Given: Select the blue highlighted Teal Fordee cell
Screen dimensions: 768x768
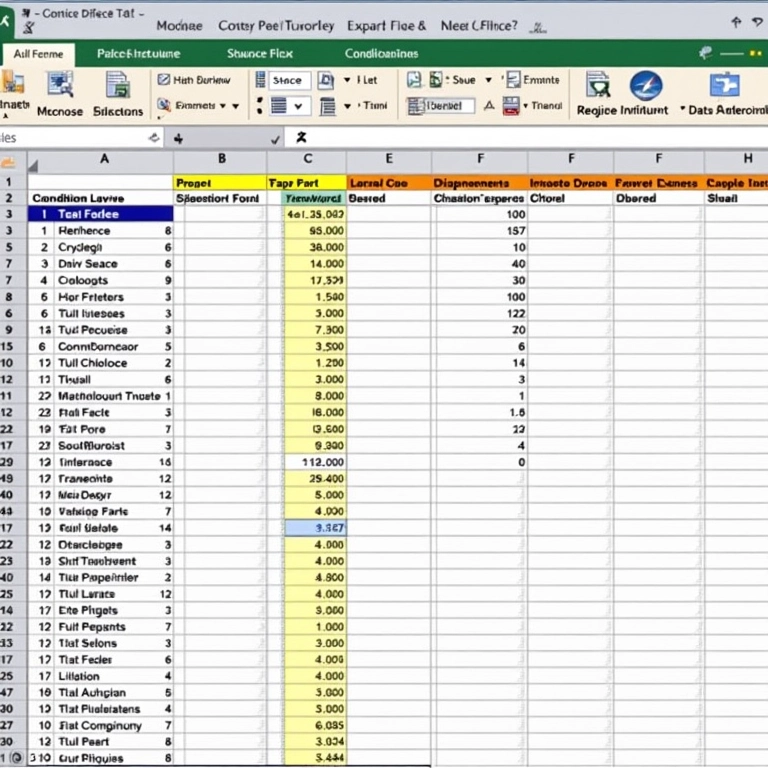Looking at the screenshot, I should [100, 214].
